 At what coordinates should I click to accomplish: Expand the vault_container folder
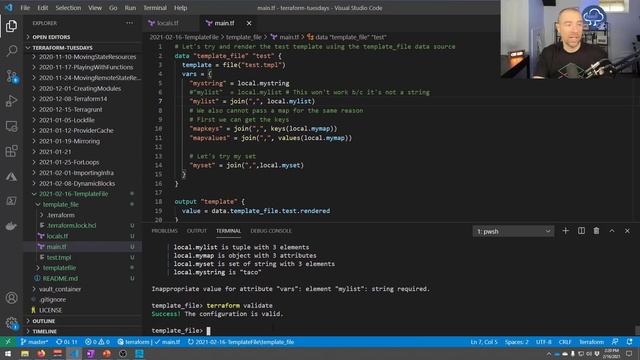click(x=60, y=289)
